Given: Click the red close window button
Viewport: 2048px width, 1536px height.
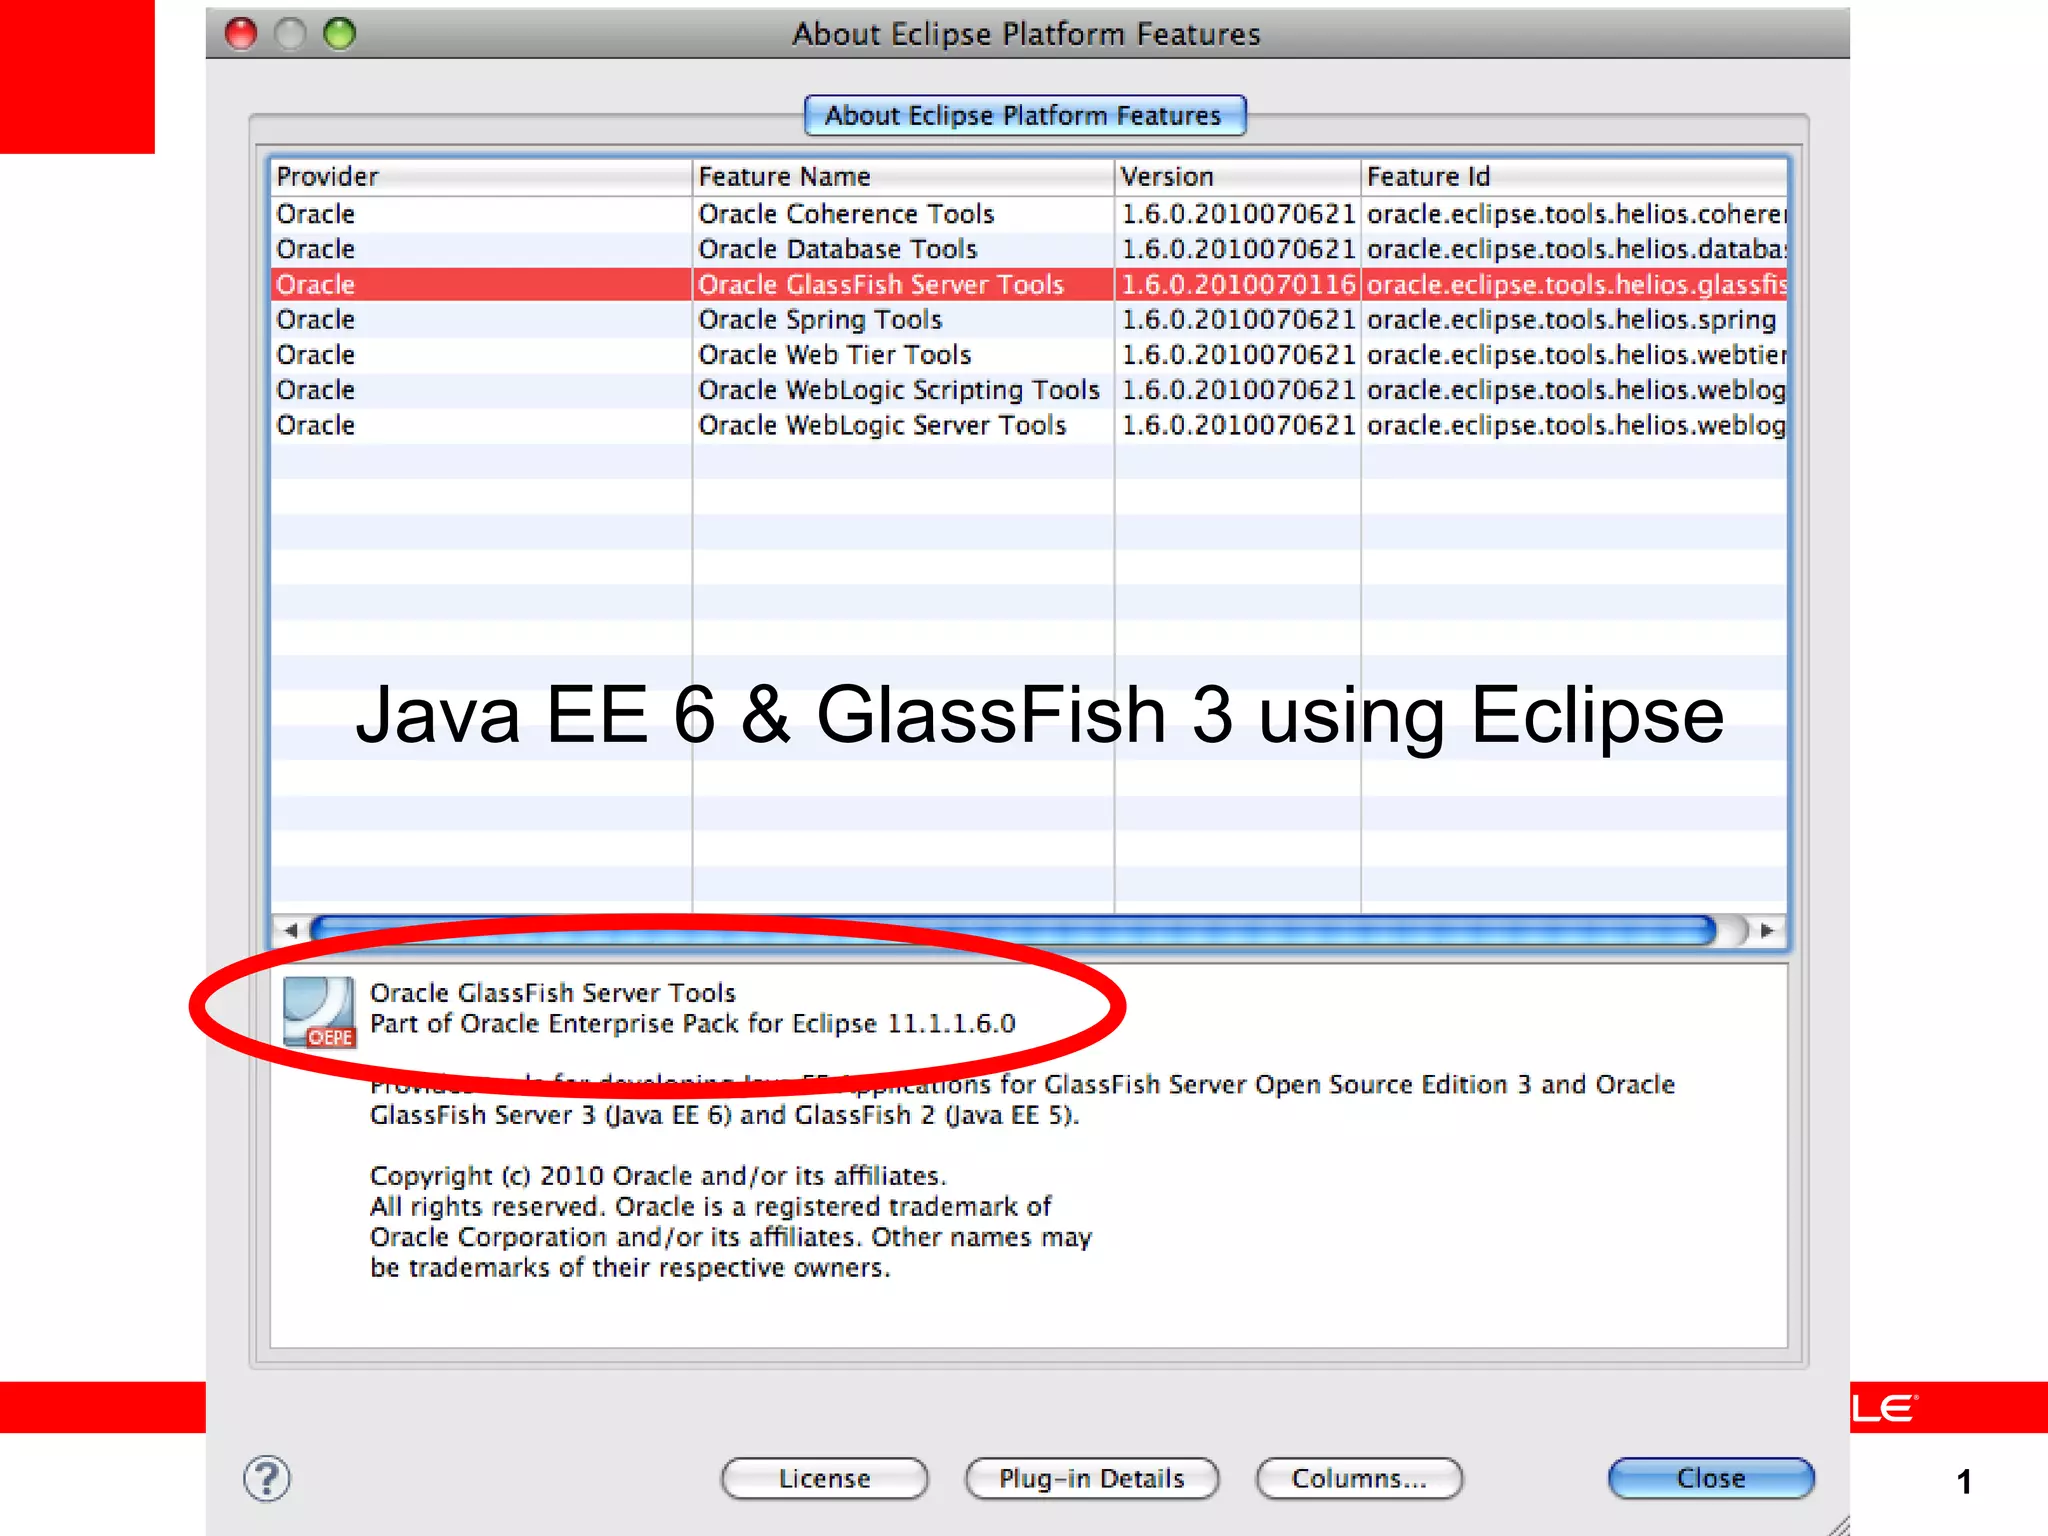Looking at the screenshot, I should point(241,34).
